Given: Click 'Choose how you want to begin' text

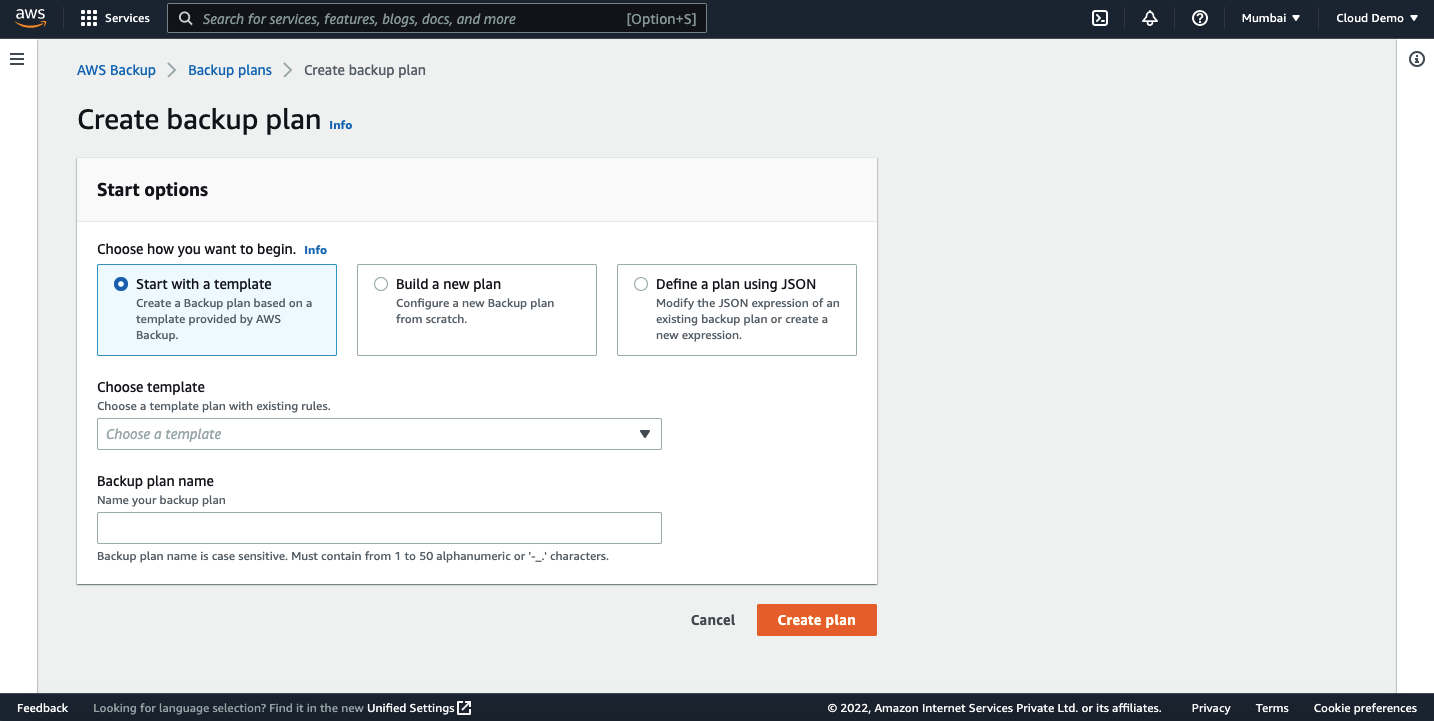Looking at the screenshot, I should tap(196, 249).
